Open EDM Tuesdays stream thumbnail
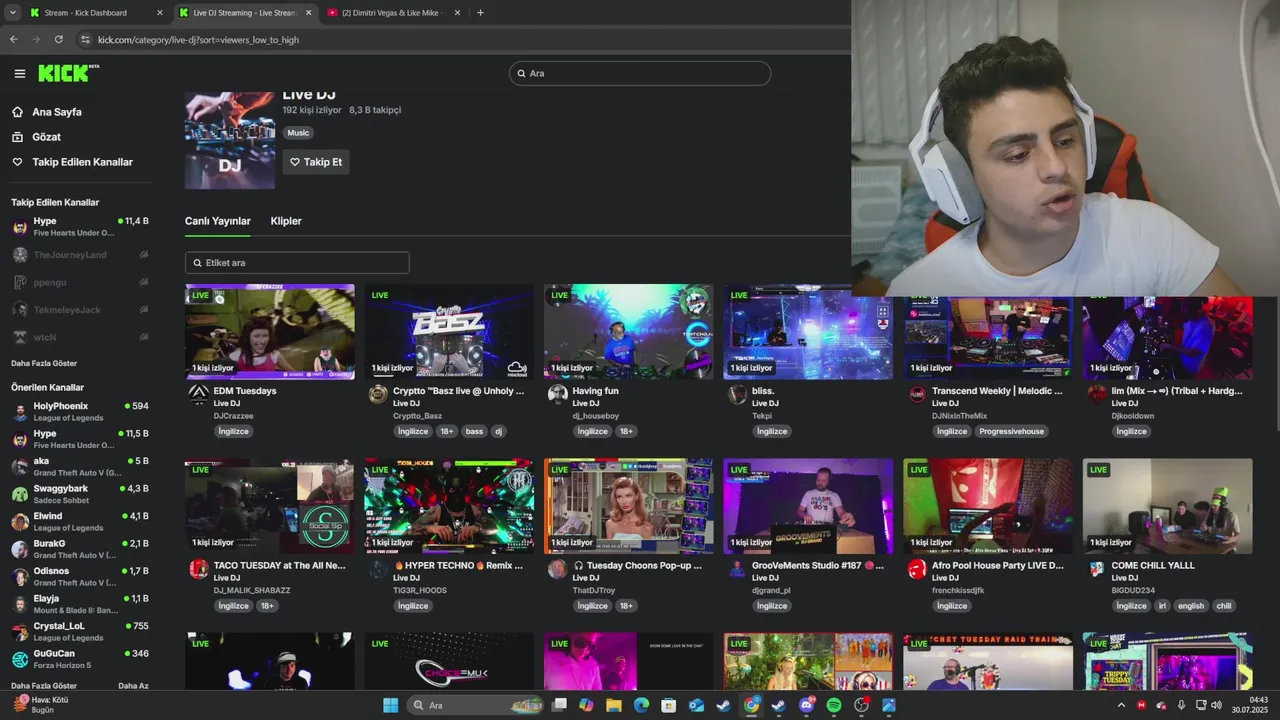 pos(269,332)
